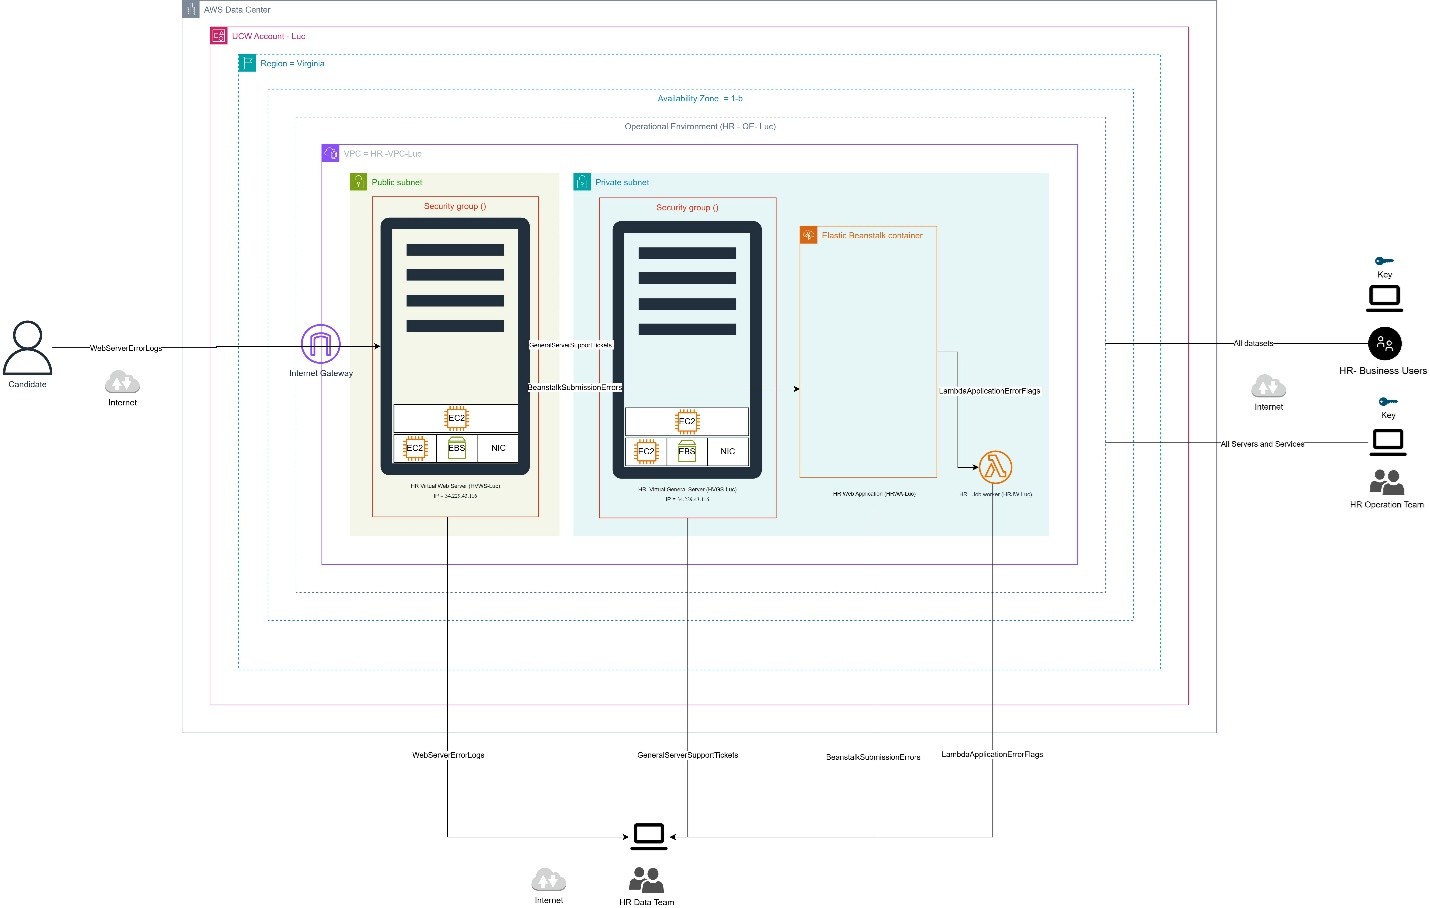Select the 'Availability Zone = 1-b' label

(x=700, y=98)
